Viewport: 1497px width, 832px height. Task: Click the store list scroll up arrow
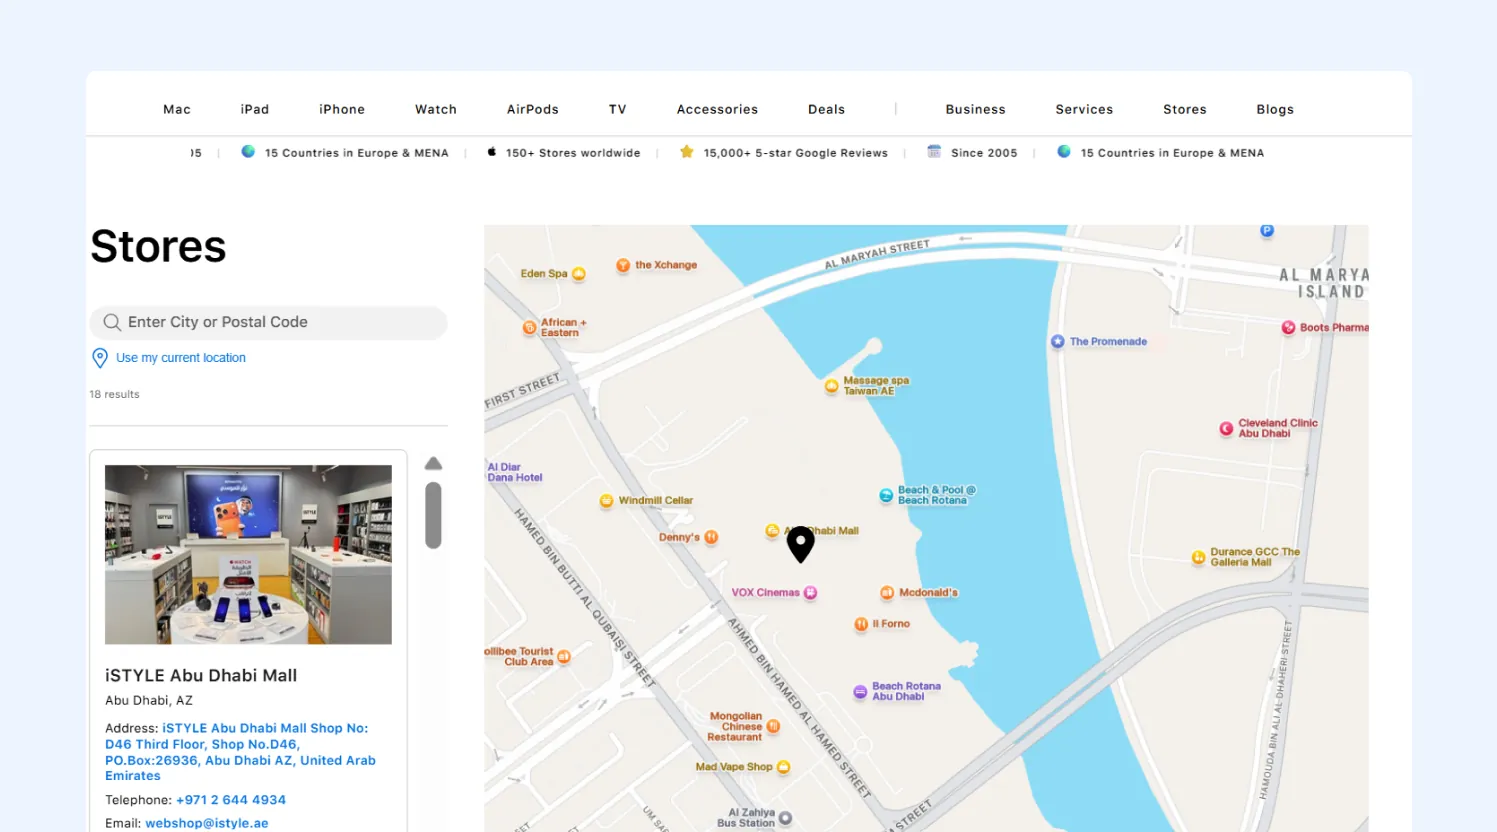(x=433, y=464)
